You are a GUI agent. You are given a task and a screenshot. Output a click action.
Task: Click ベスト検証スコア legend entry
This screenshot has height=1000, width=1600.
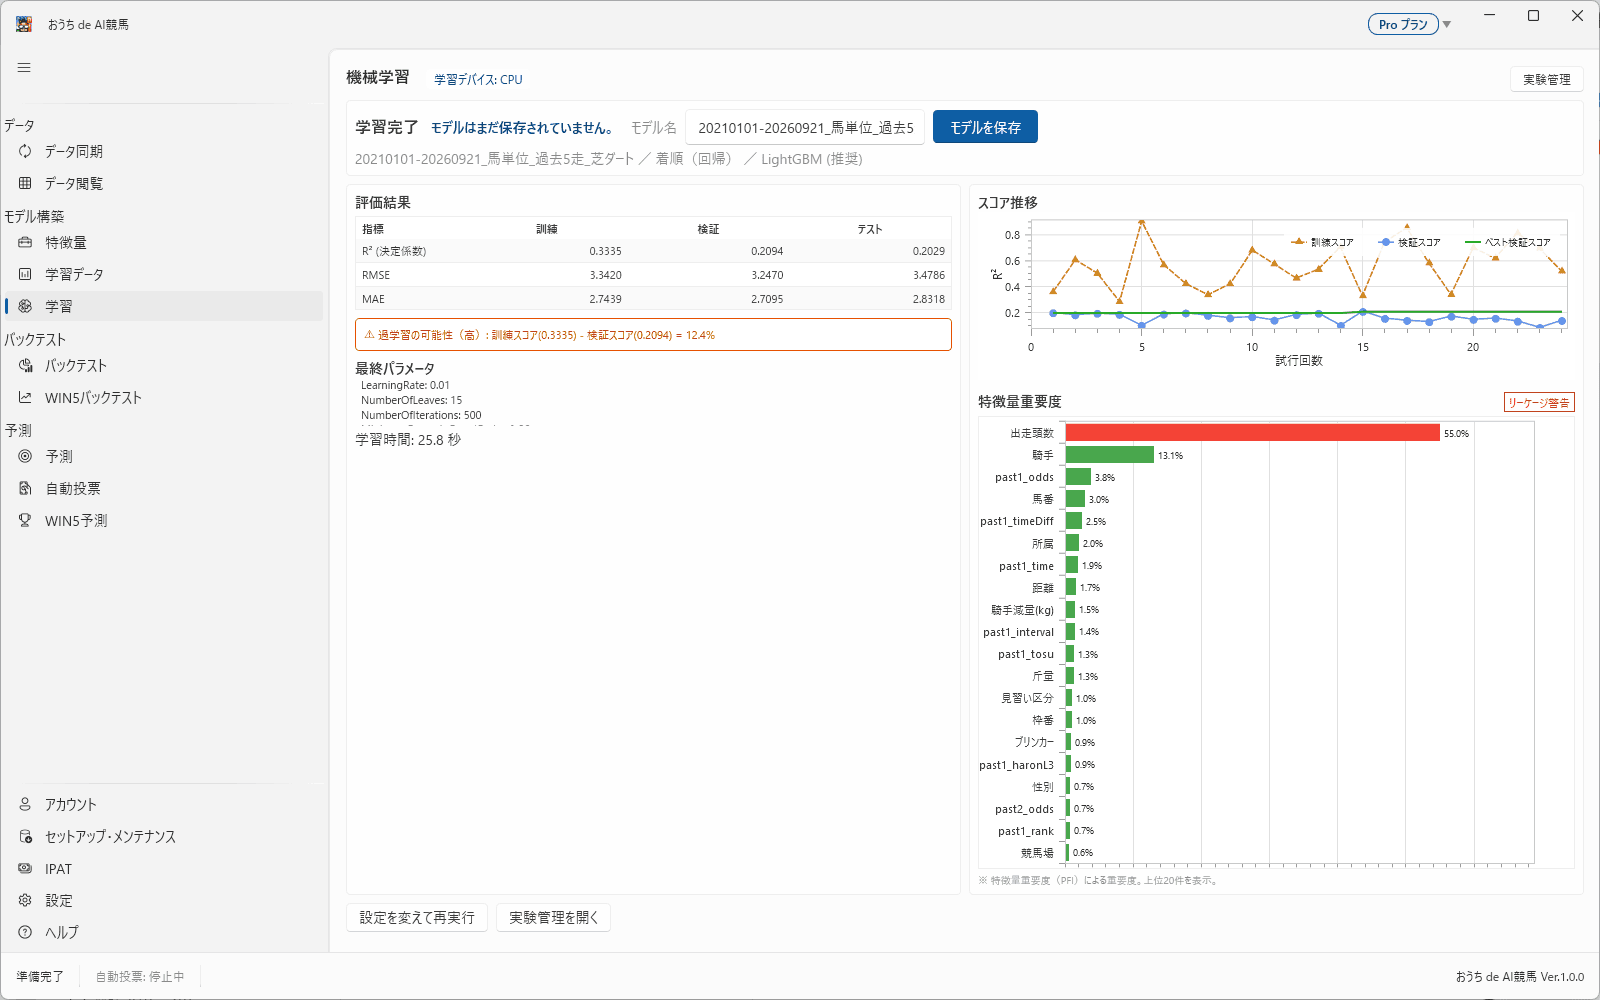point(1508,242)
